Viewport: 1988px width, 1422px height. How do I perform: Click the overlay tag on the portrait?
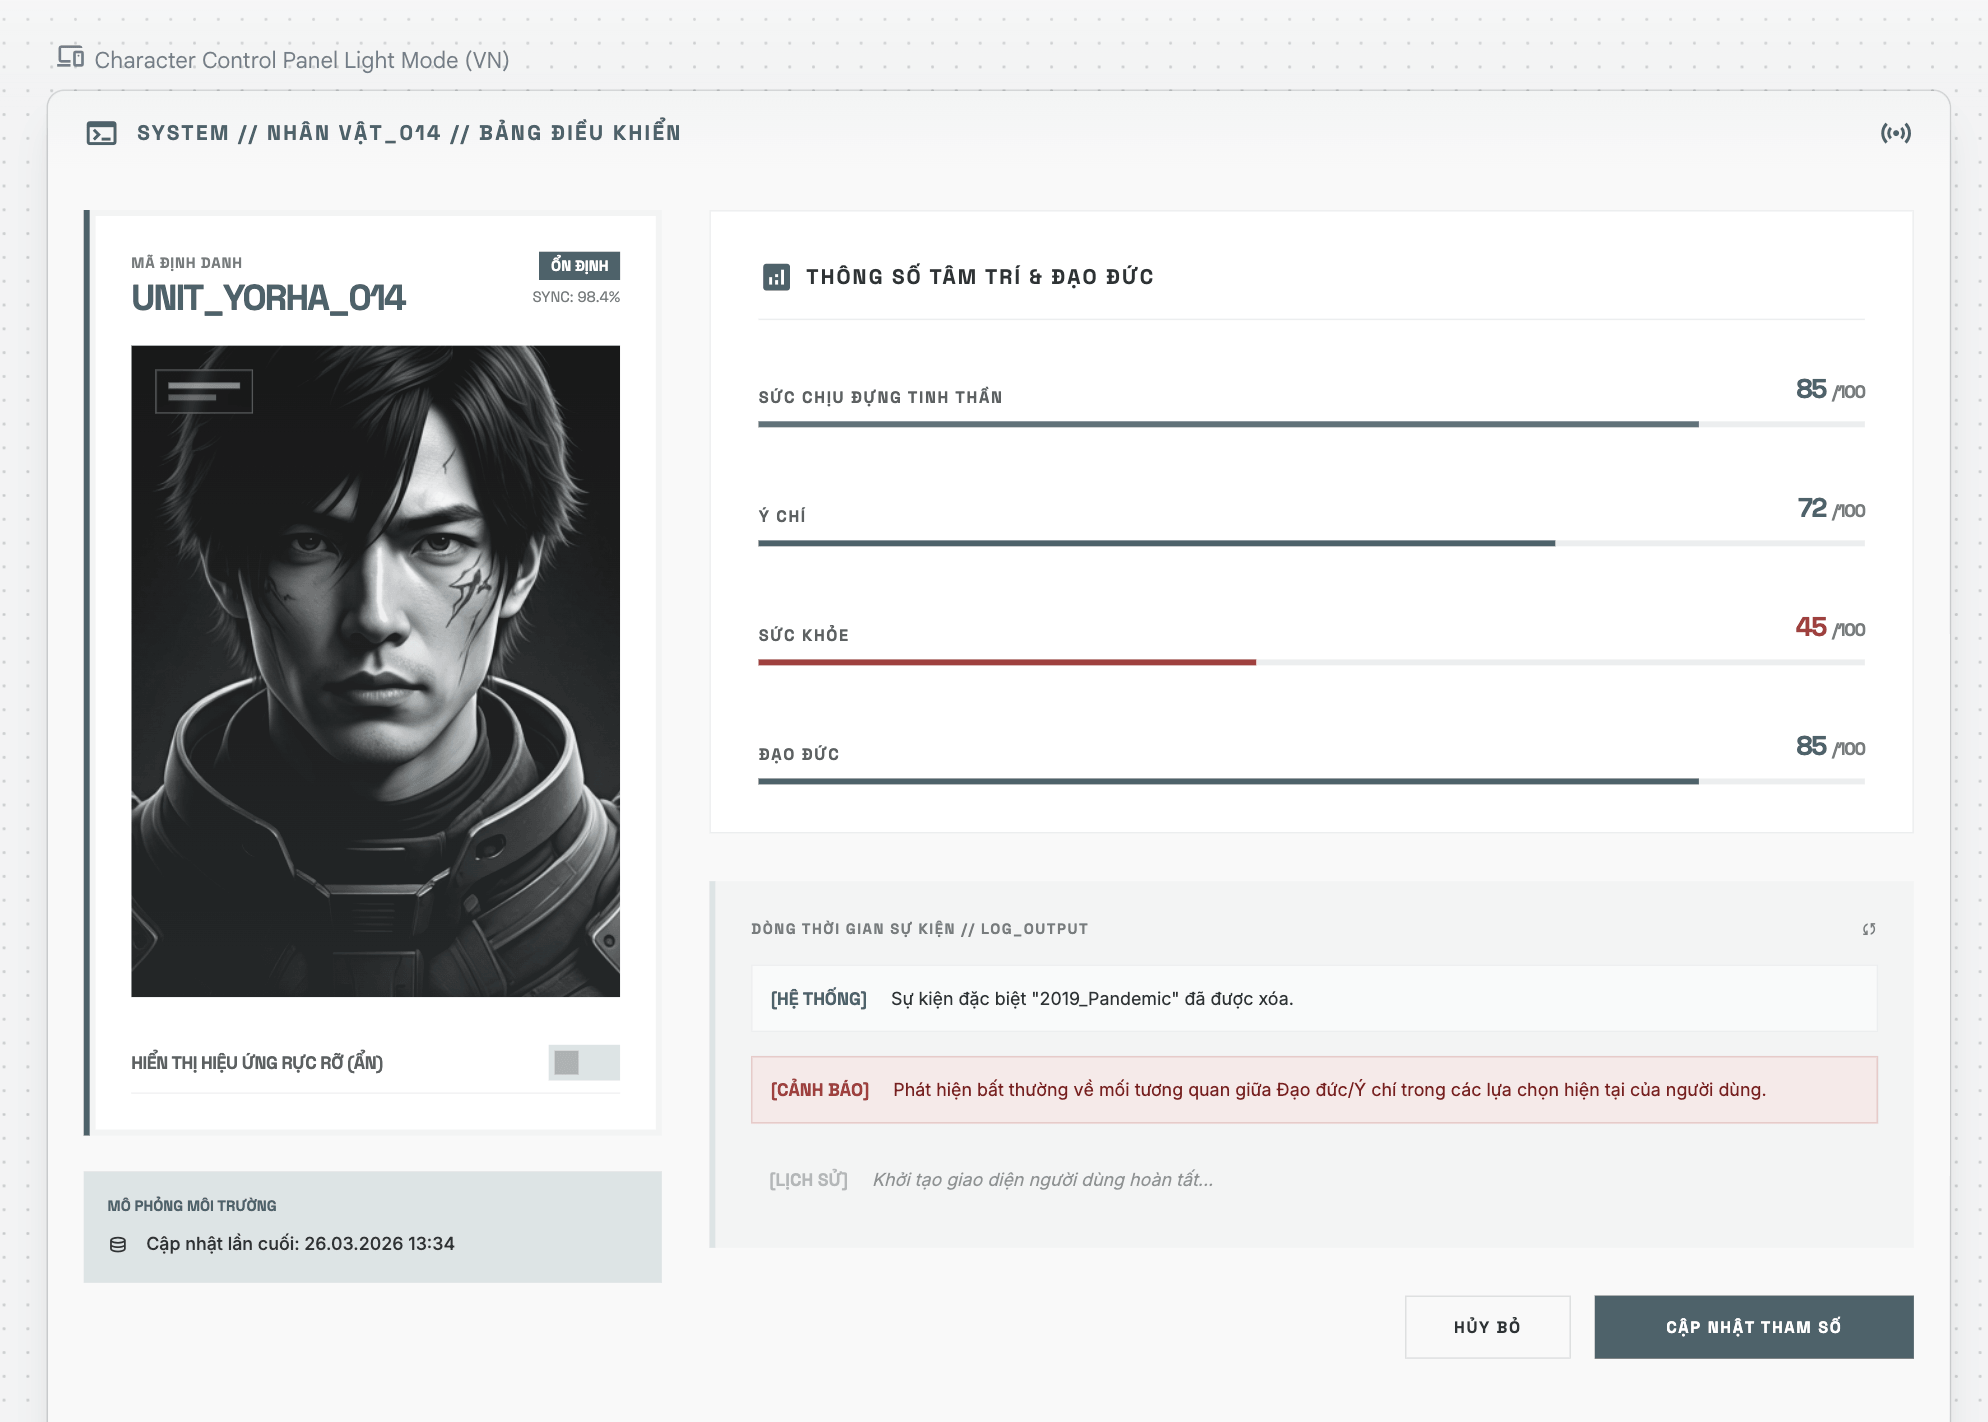point(204,391)
